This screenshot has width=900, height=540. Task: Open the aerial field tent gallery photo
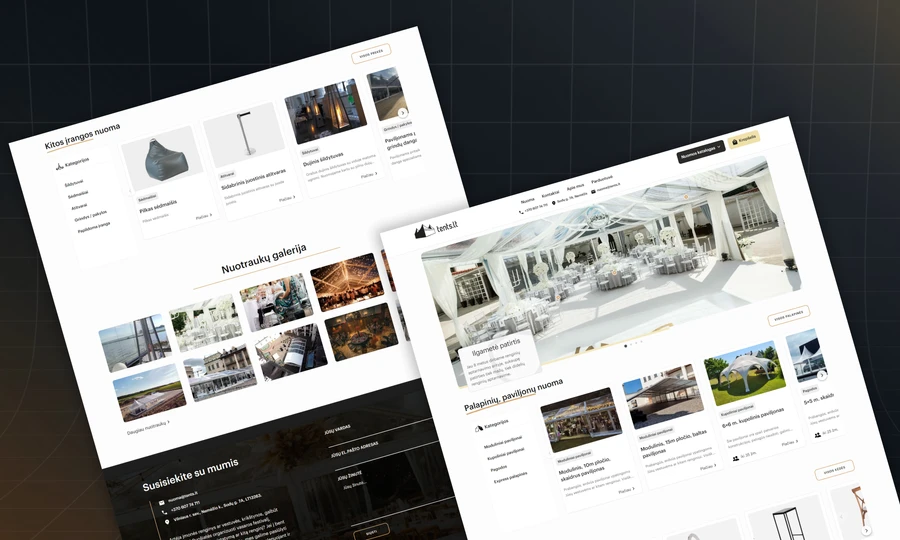point(149,393)
